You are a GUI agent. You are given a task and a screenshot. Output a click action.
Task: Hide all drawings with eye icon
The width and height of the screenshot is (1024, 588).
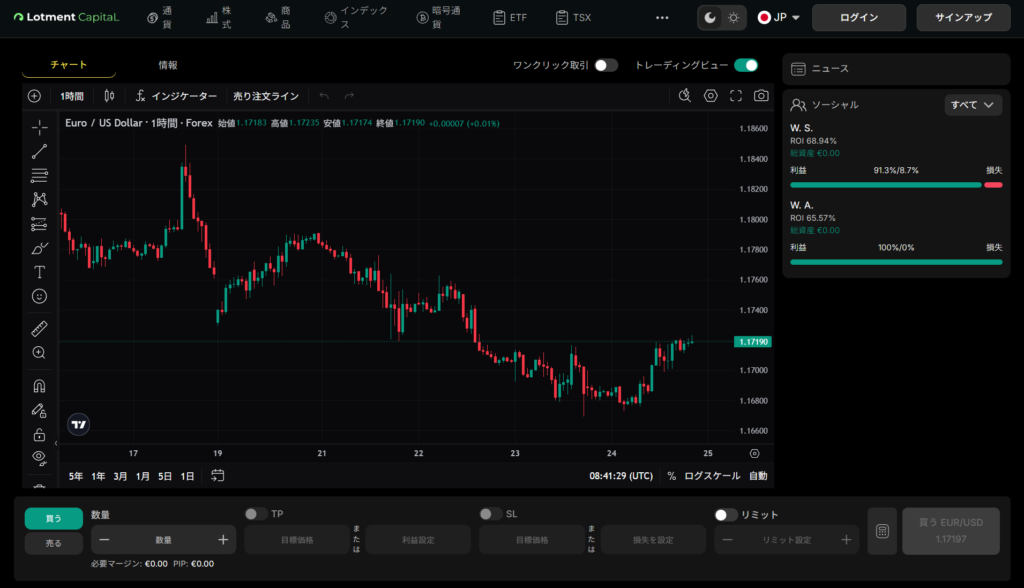click(x=39, y=458)
